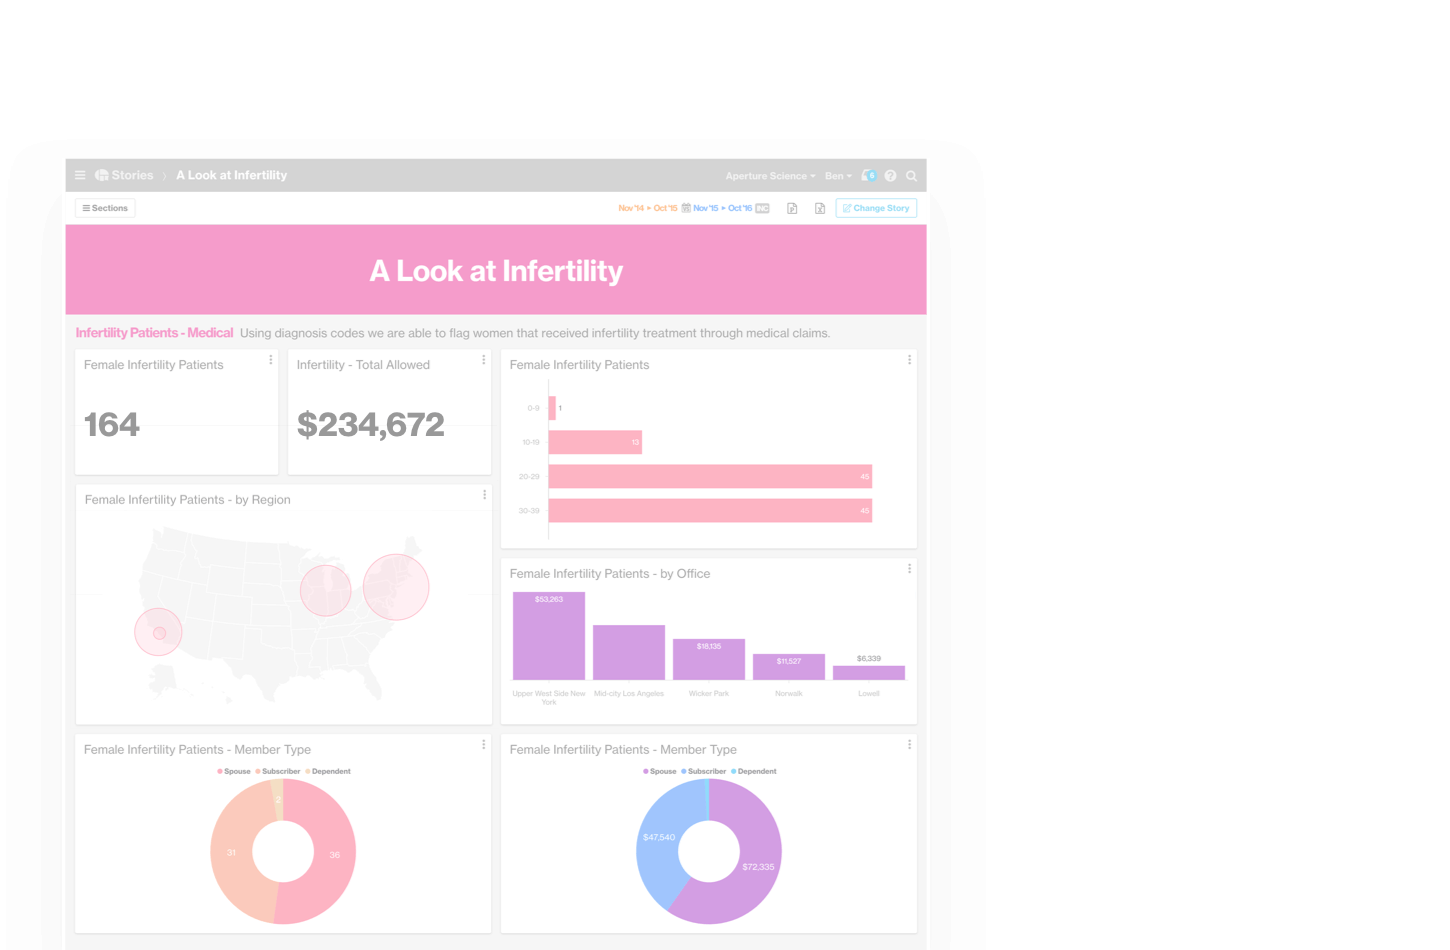Toggle the INC indicator next to date range
This screenshot has width=1450, height=950.
pyautogui.click(x=763, y=208)
